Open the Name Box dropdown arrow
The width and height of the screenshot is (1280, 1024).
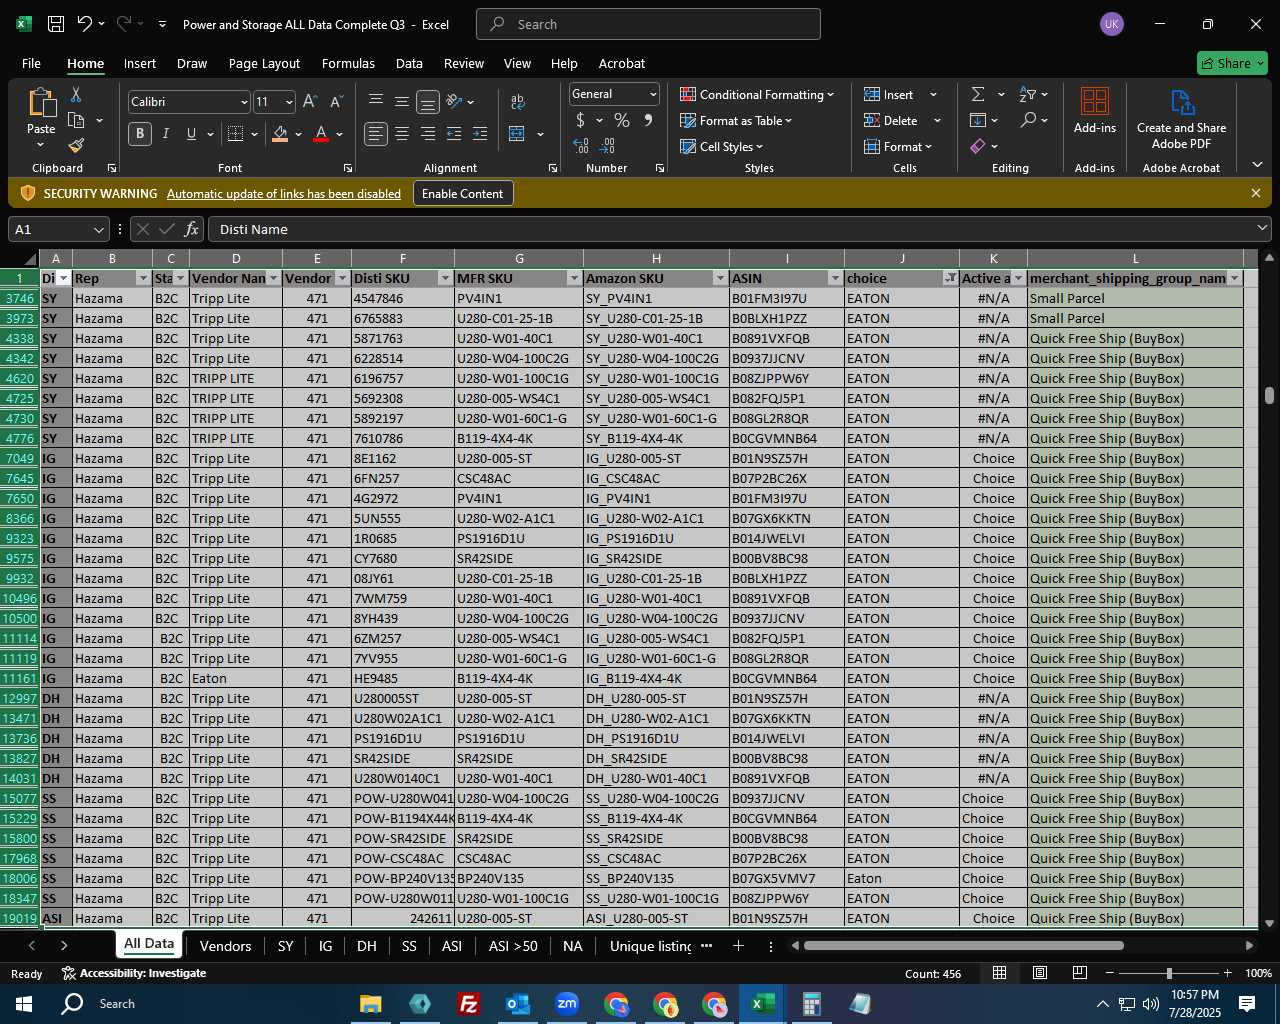(x=98, y=229)
